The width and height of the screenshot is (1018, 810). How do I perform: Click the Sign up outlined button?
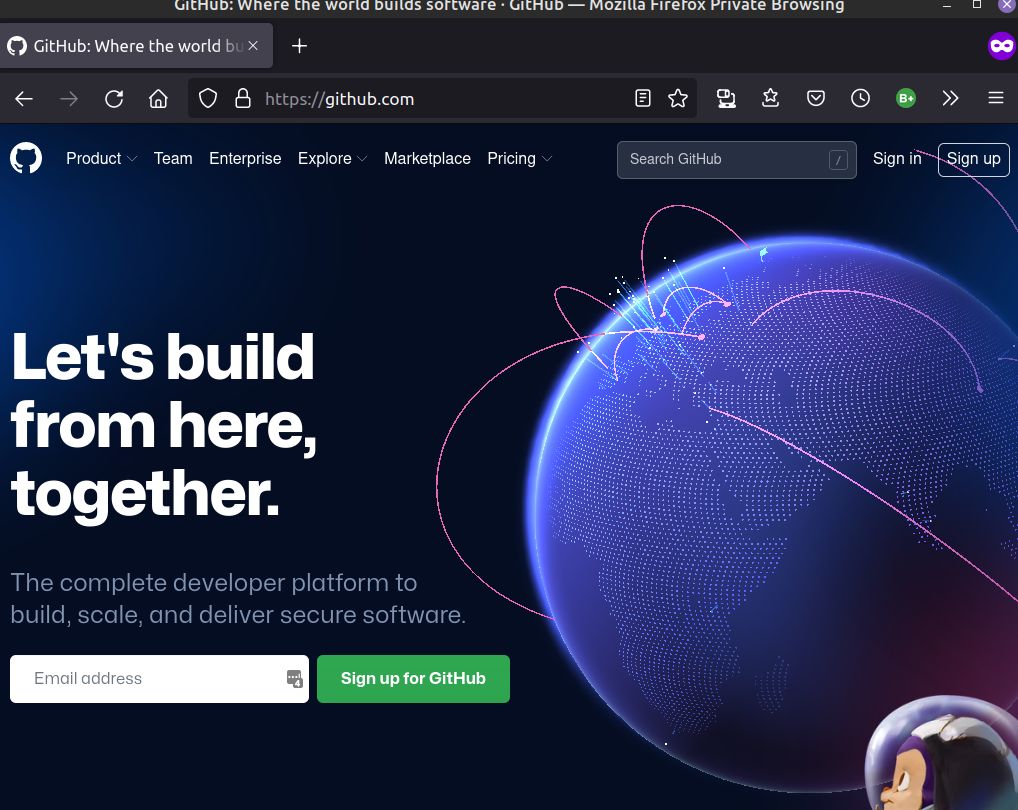pos(973,160)
